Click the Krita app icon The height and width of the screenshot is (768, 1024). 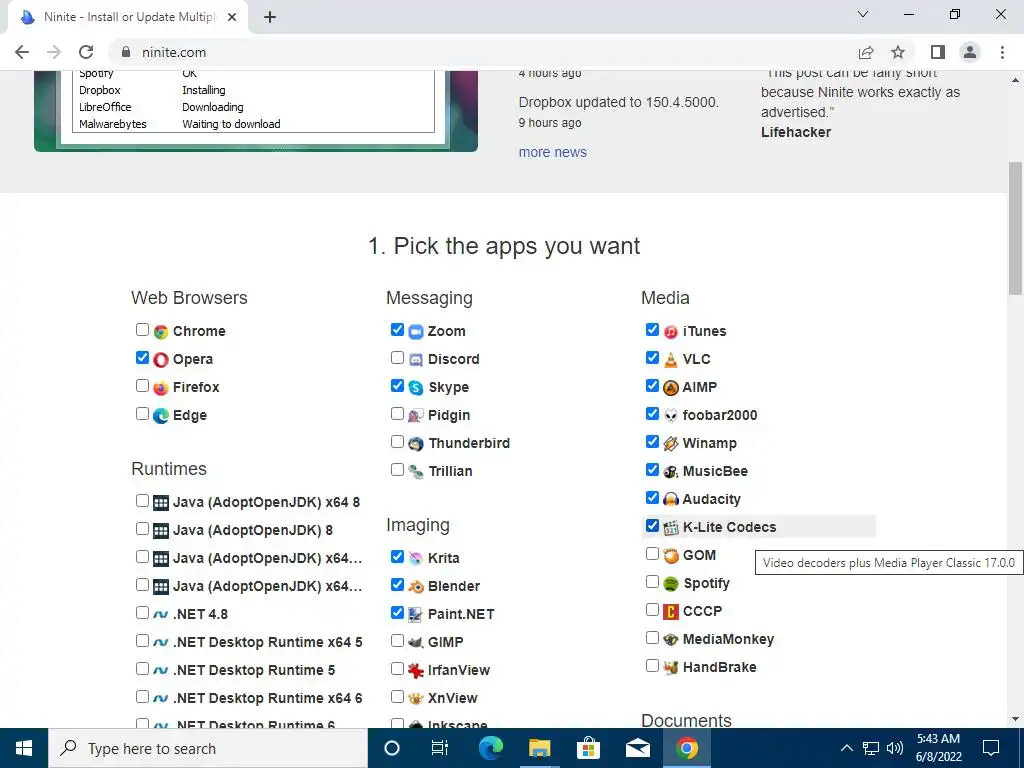click(416, 559)
